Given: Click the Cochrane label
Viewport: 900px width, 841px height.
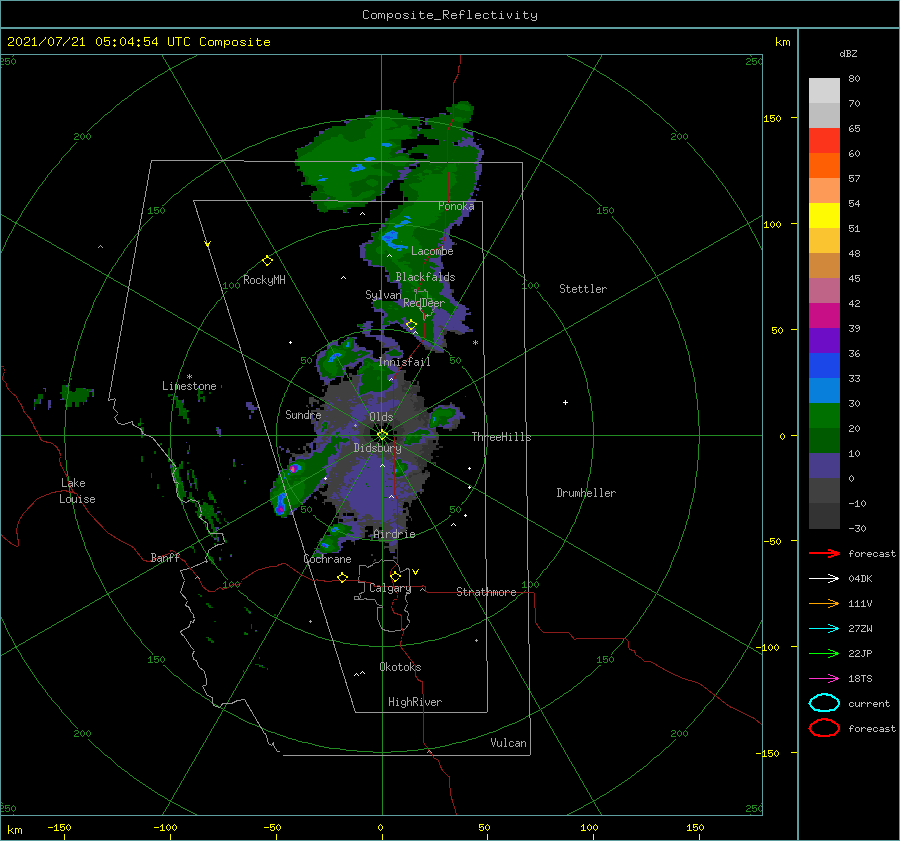Looking at the screenshot, I should (327, 559).
